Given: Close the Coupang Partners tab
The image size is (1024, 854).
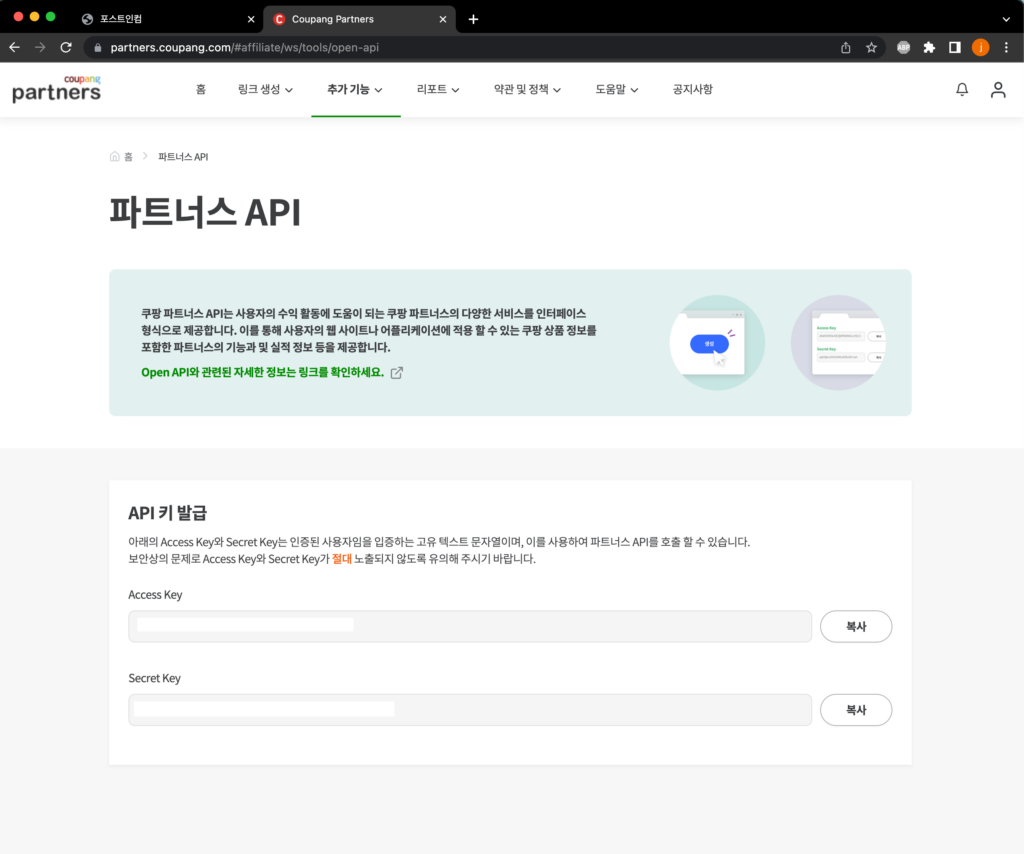Looking at the screenshot, I should click(x=443, y=20).
